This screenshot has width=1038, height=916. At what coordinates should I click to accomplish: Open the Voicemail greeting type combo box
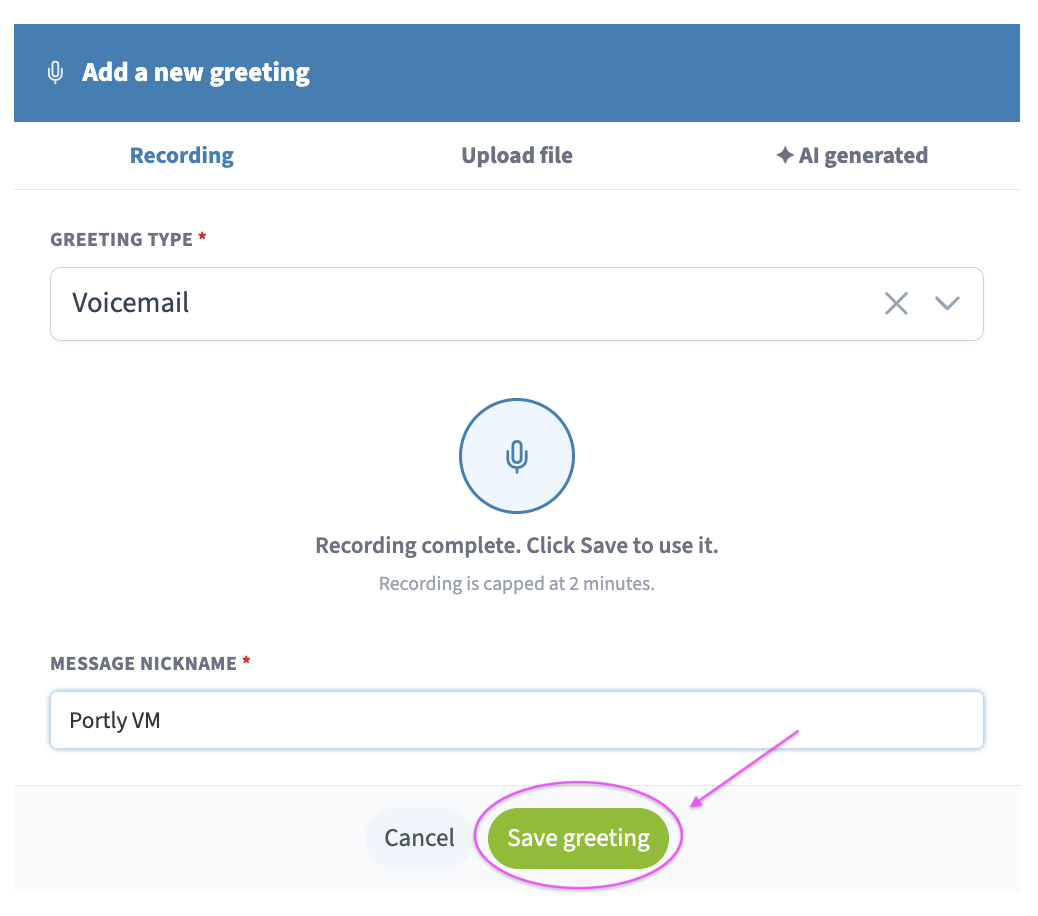coord(516,304)
